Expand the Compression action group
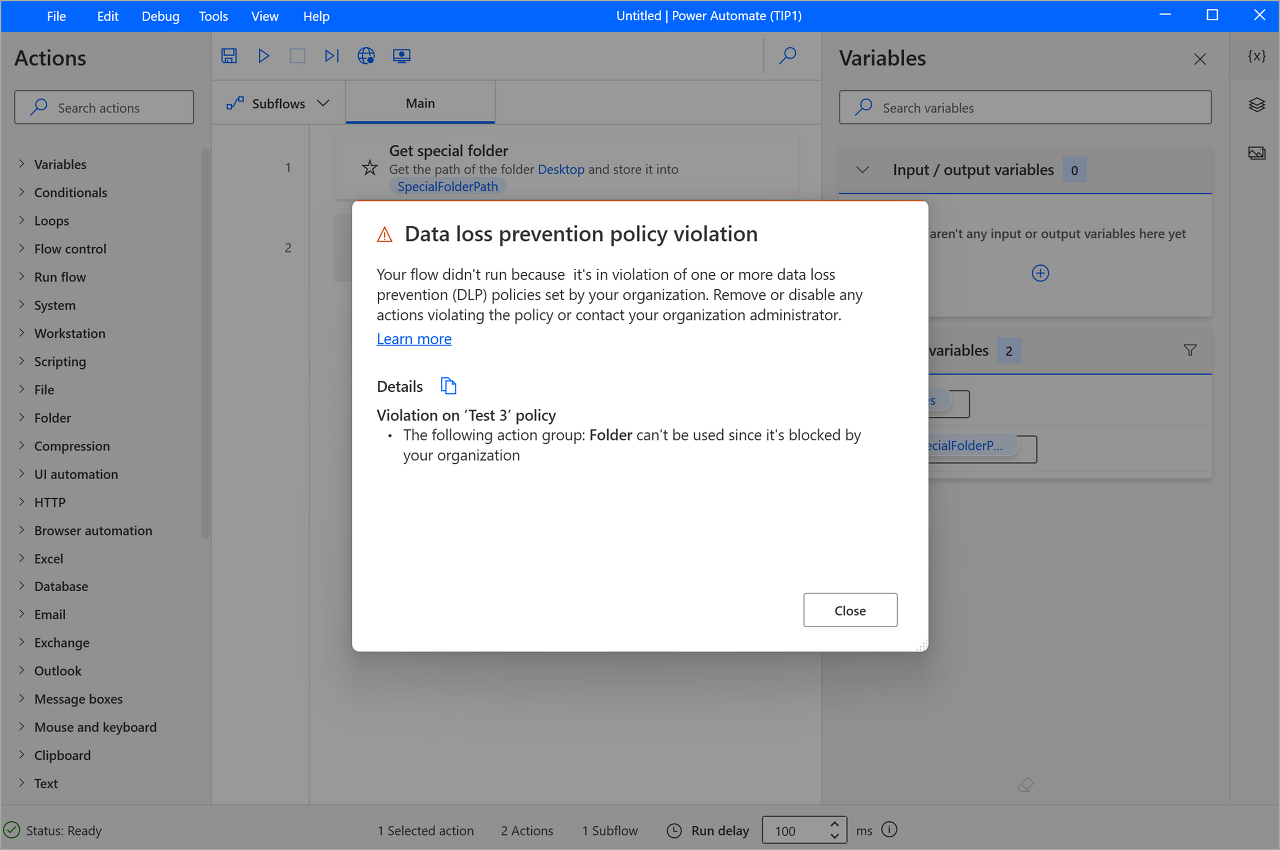 [22, 446]
